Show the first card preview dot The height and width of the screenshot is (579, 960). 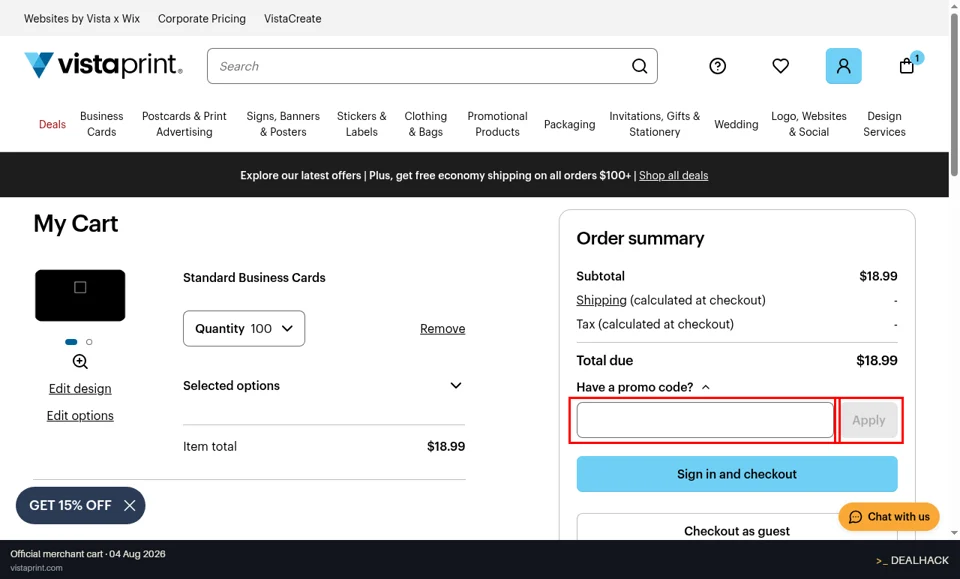click(x=71, y=342)
